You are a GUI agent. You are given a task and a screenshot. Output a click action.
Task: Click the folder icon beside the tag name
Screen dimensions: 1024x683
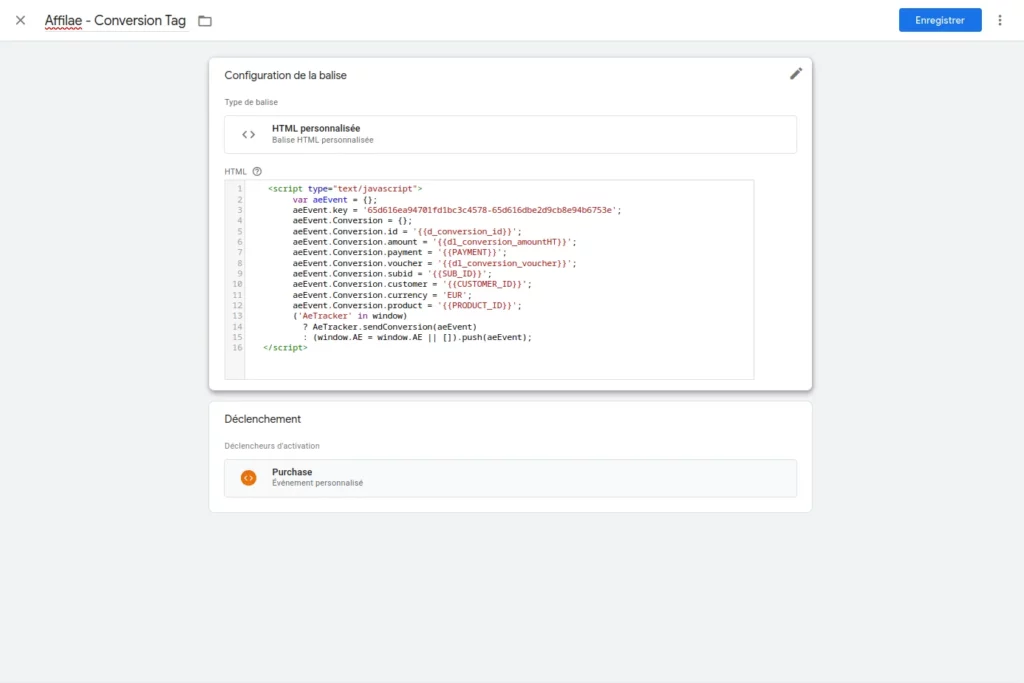coord(205,21)
